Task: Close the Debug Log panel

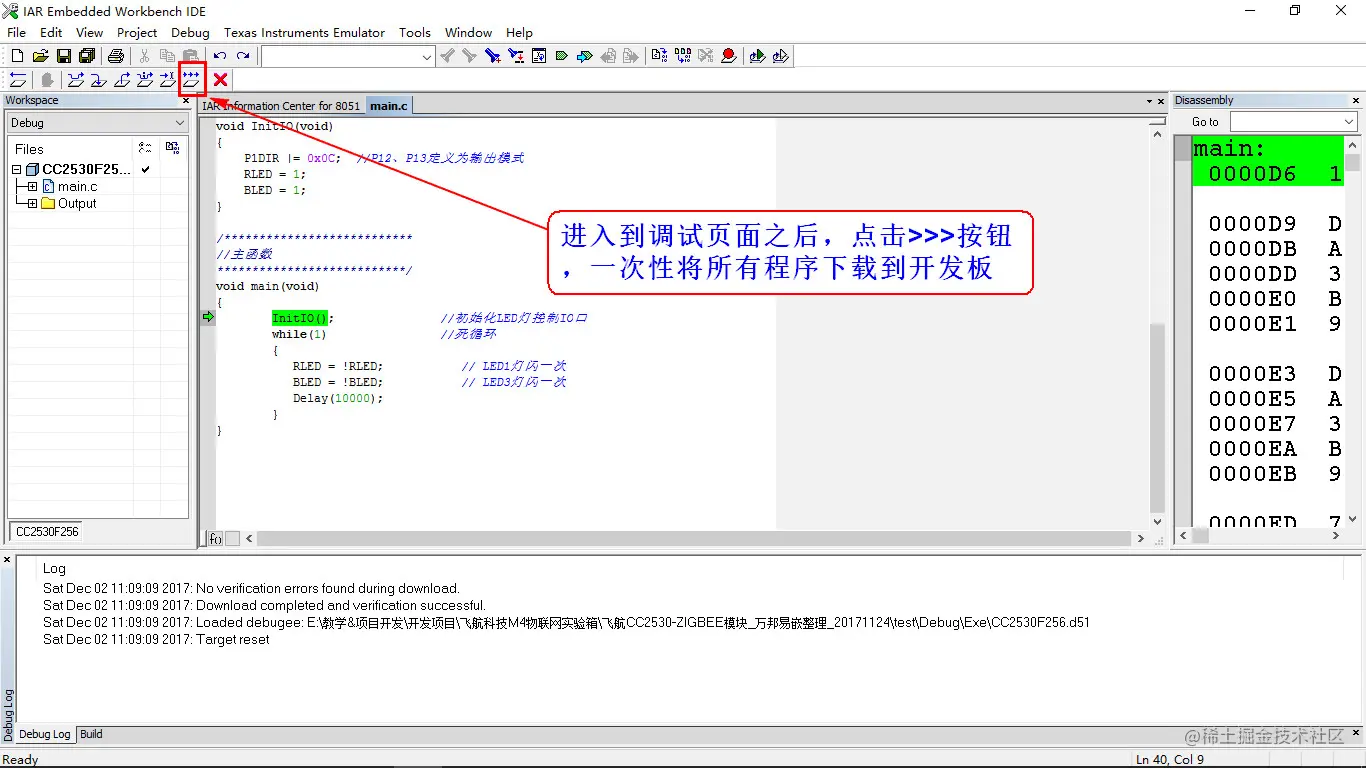Action: coord(7,560)
